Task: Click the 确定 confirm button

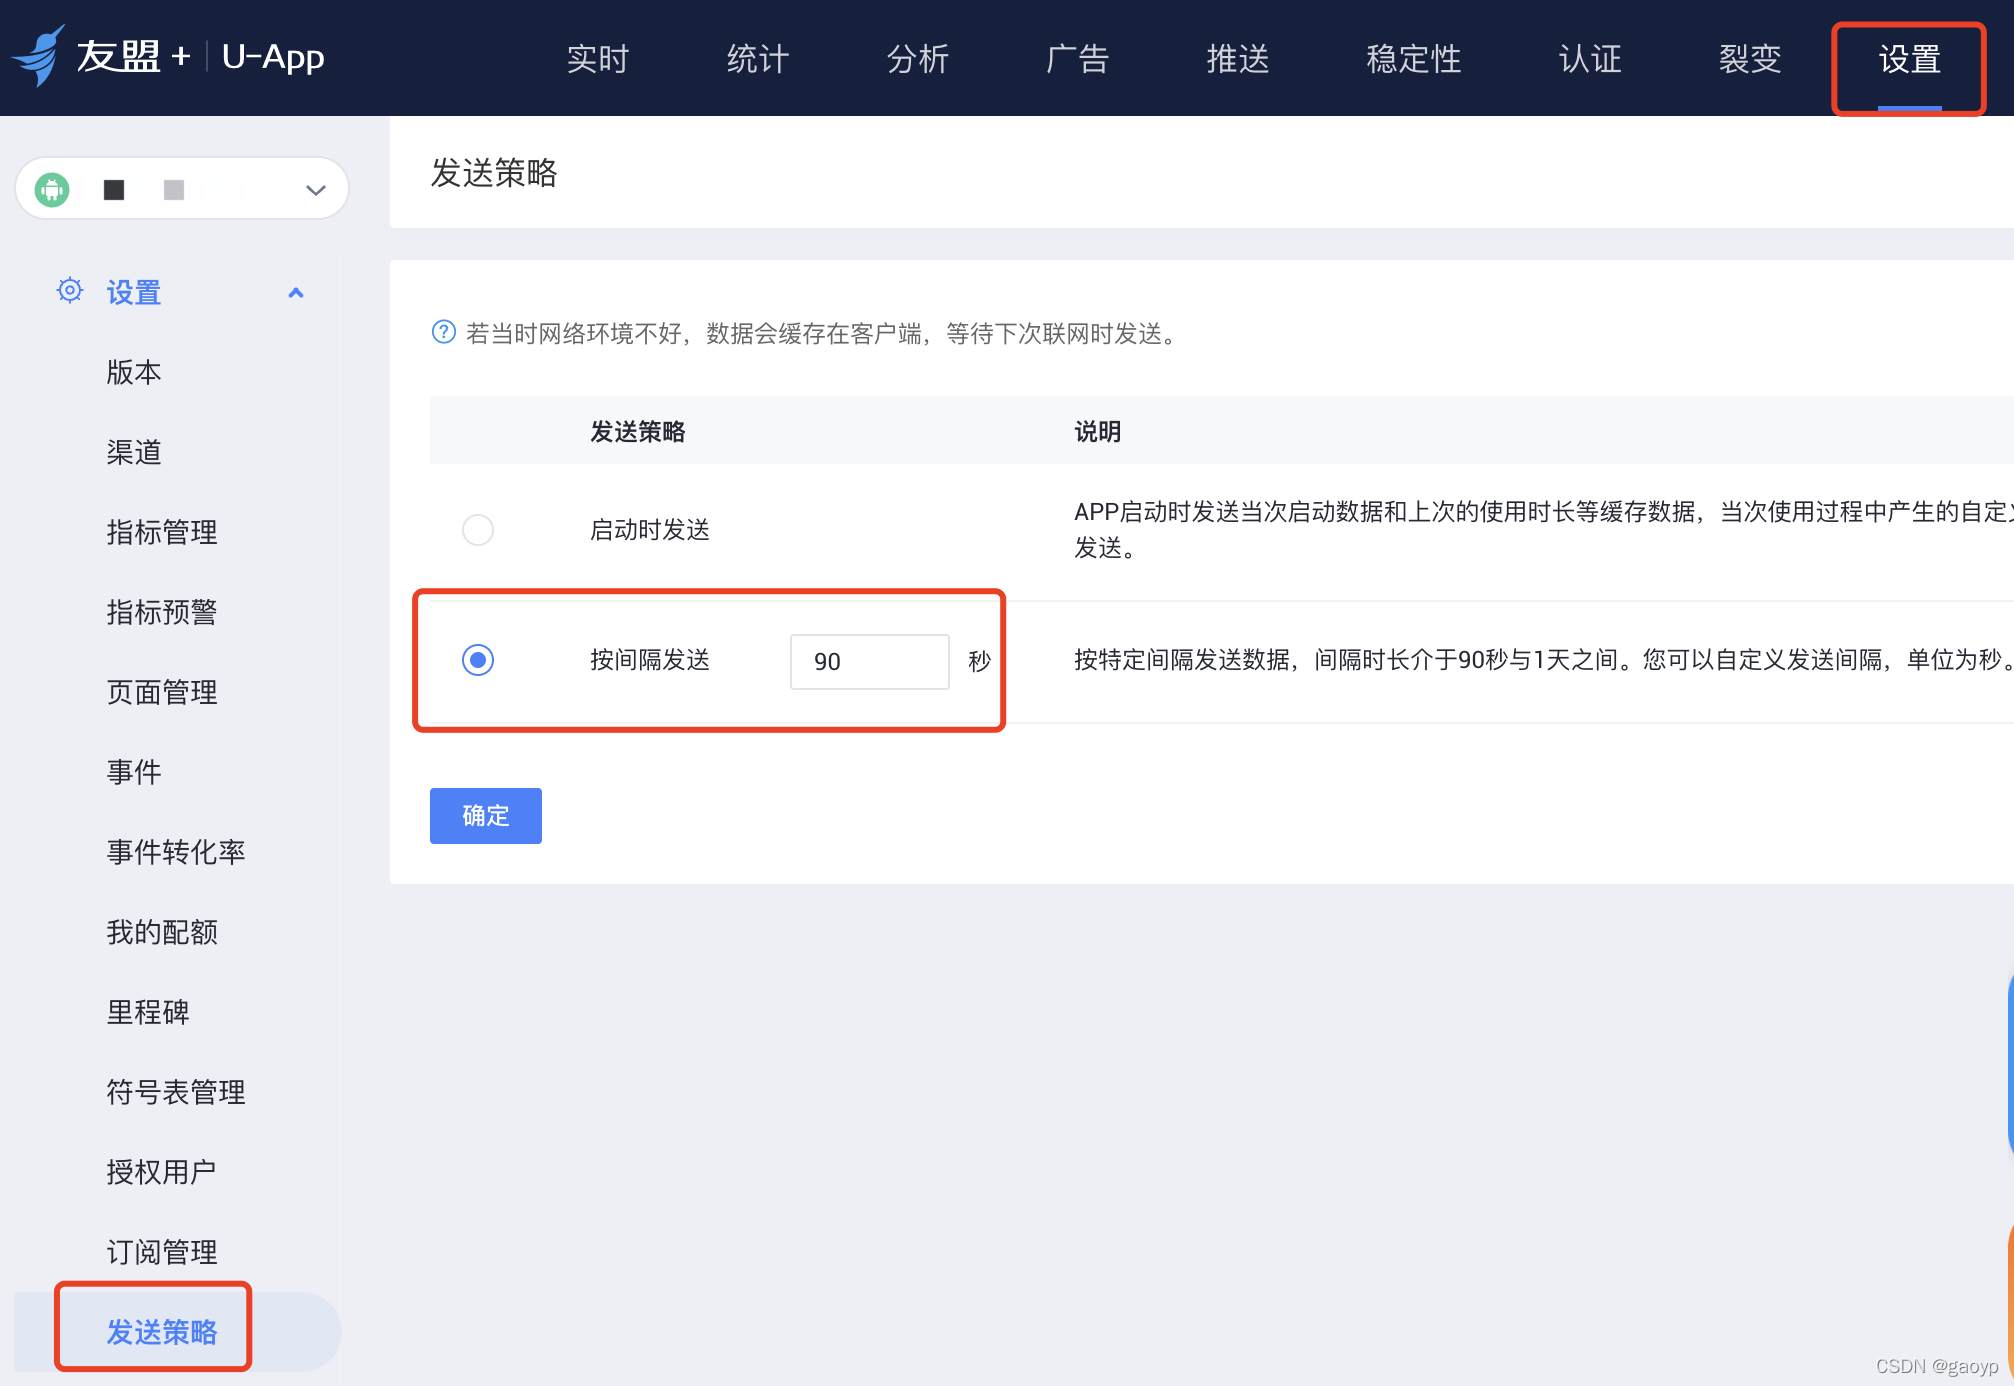Action: (485, 816)
